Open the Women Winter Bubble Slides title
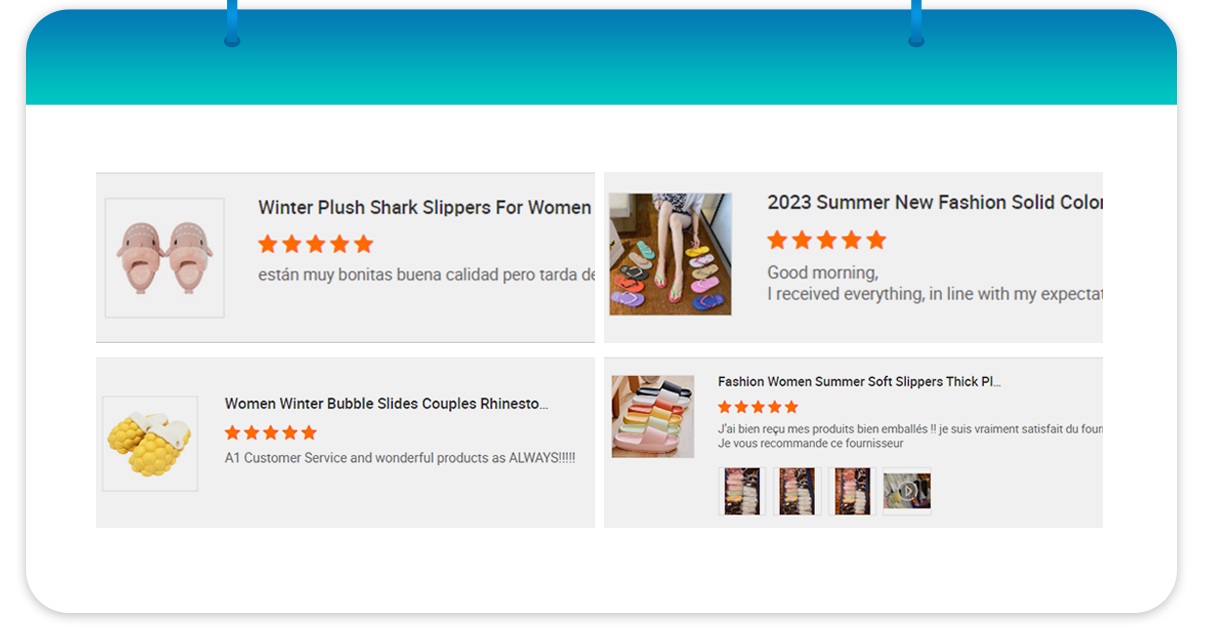This screenshot has width=1205, height=628. [387, 404]
